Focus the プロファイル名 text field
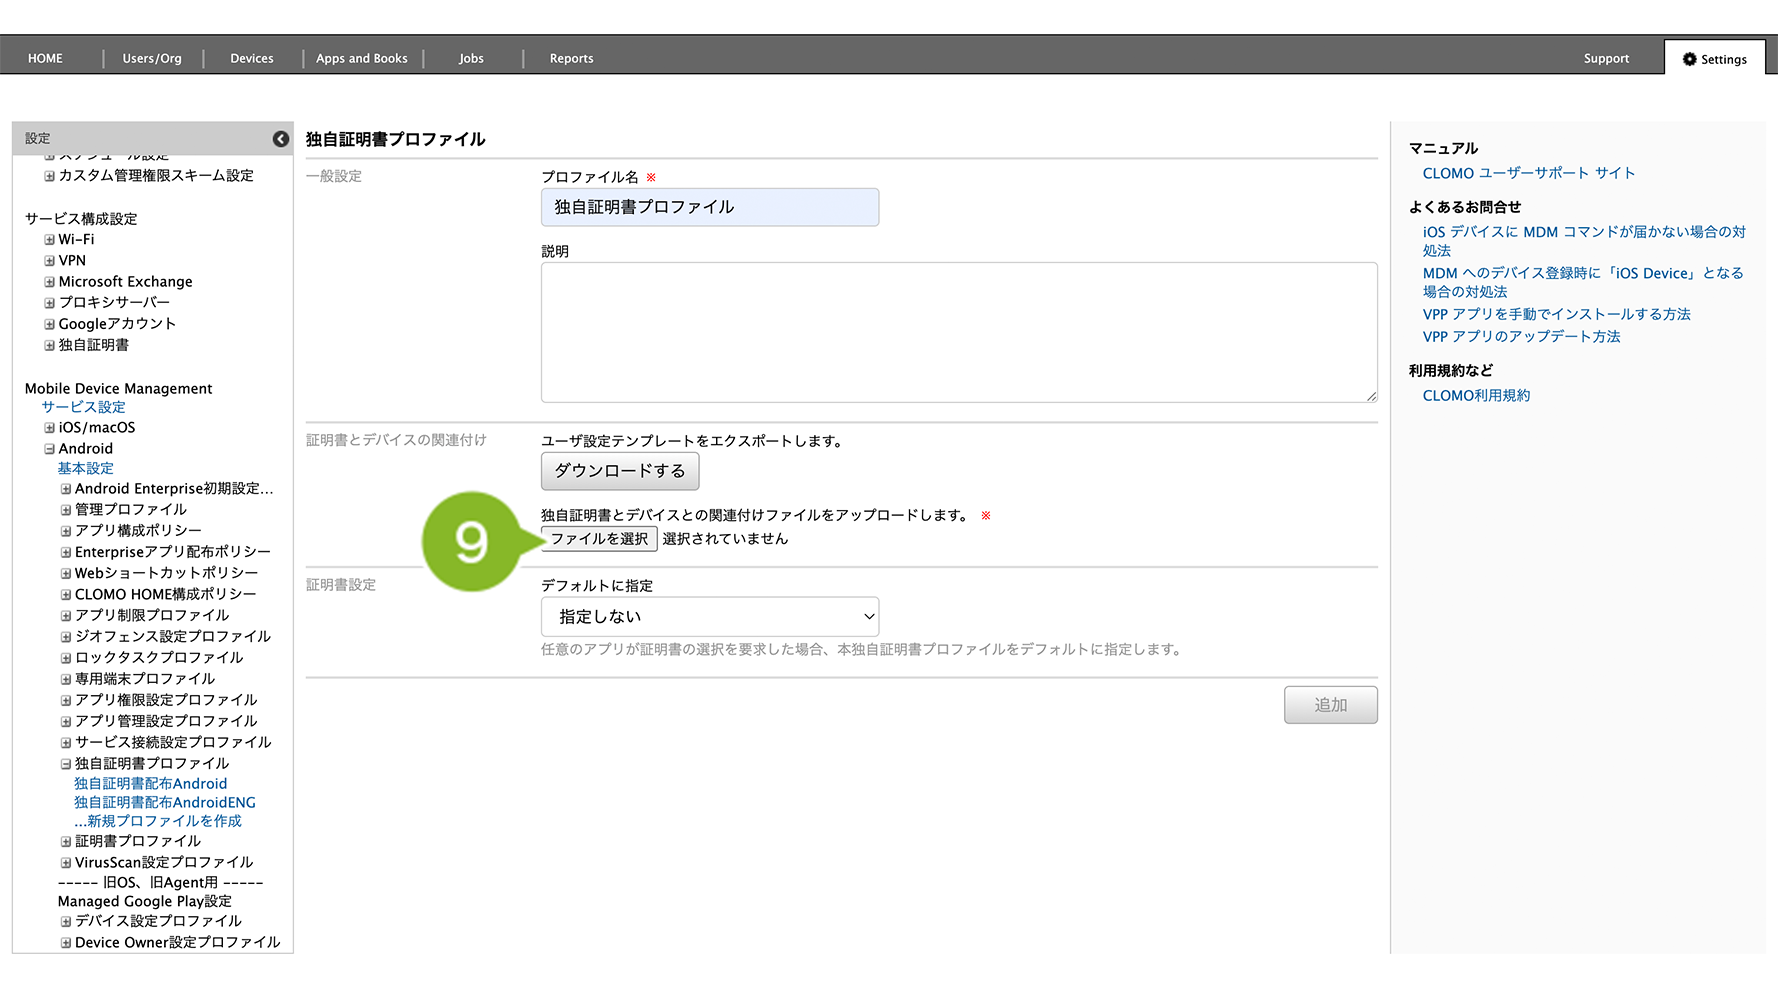The width and height of the screenshot is (1778, 1000). tap(709, 207)
